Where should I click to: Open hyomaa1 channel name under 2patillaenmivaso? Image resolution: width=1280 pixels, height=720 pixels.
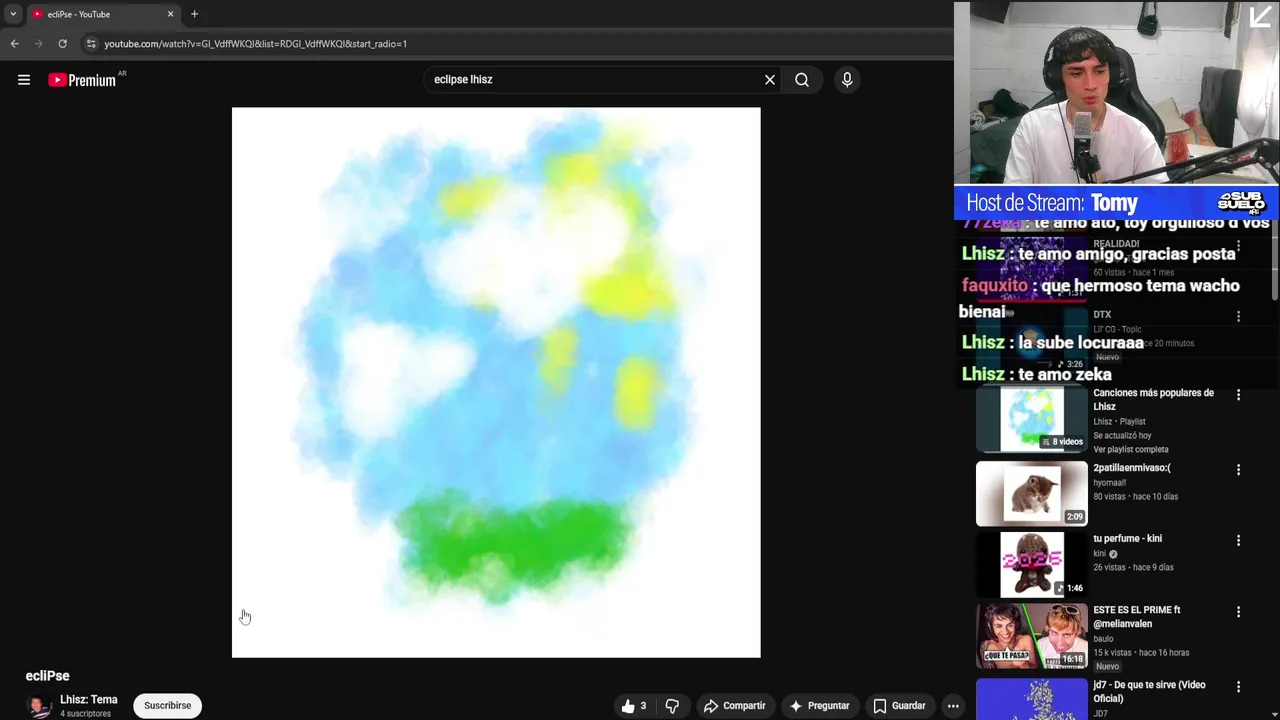click(x=1110, y=482)
